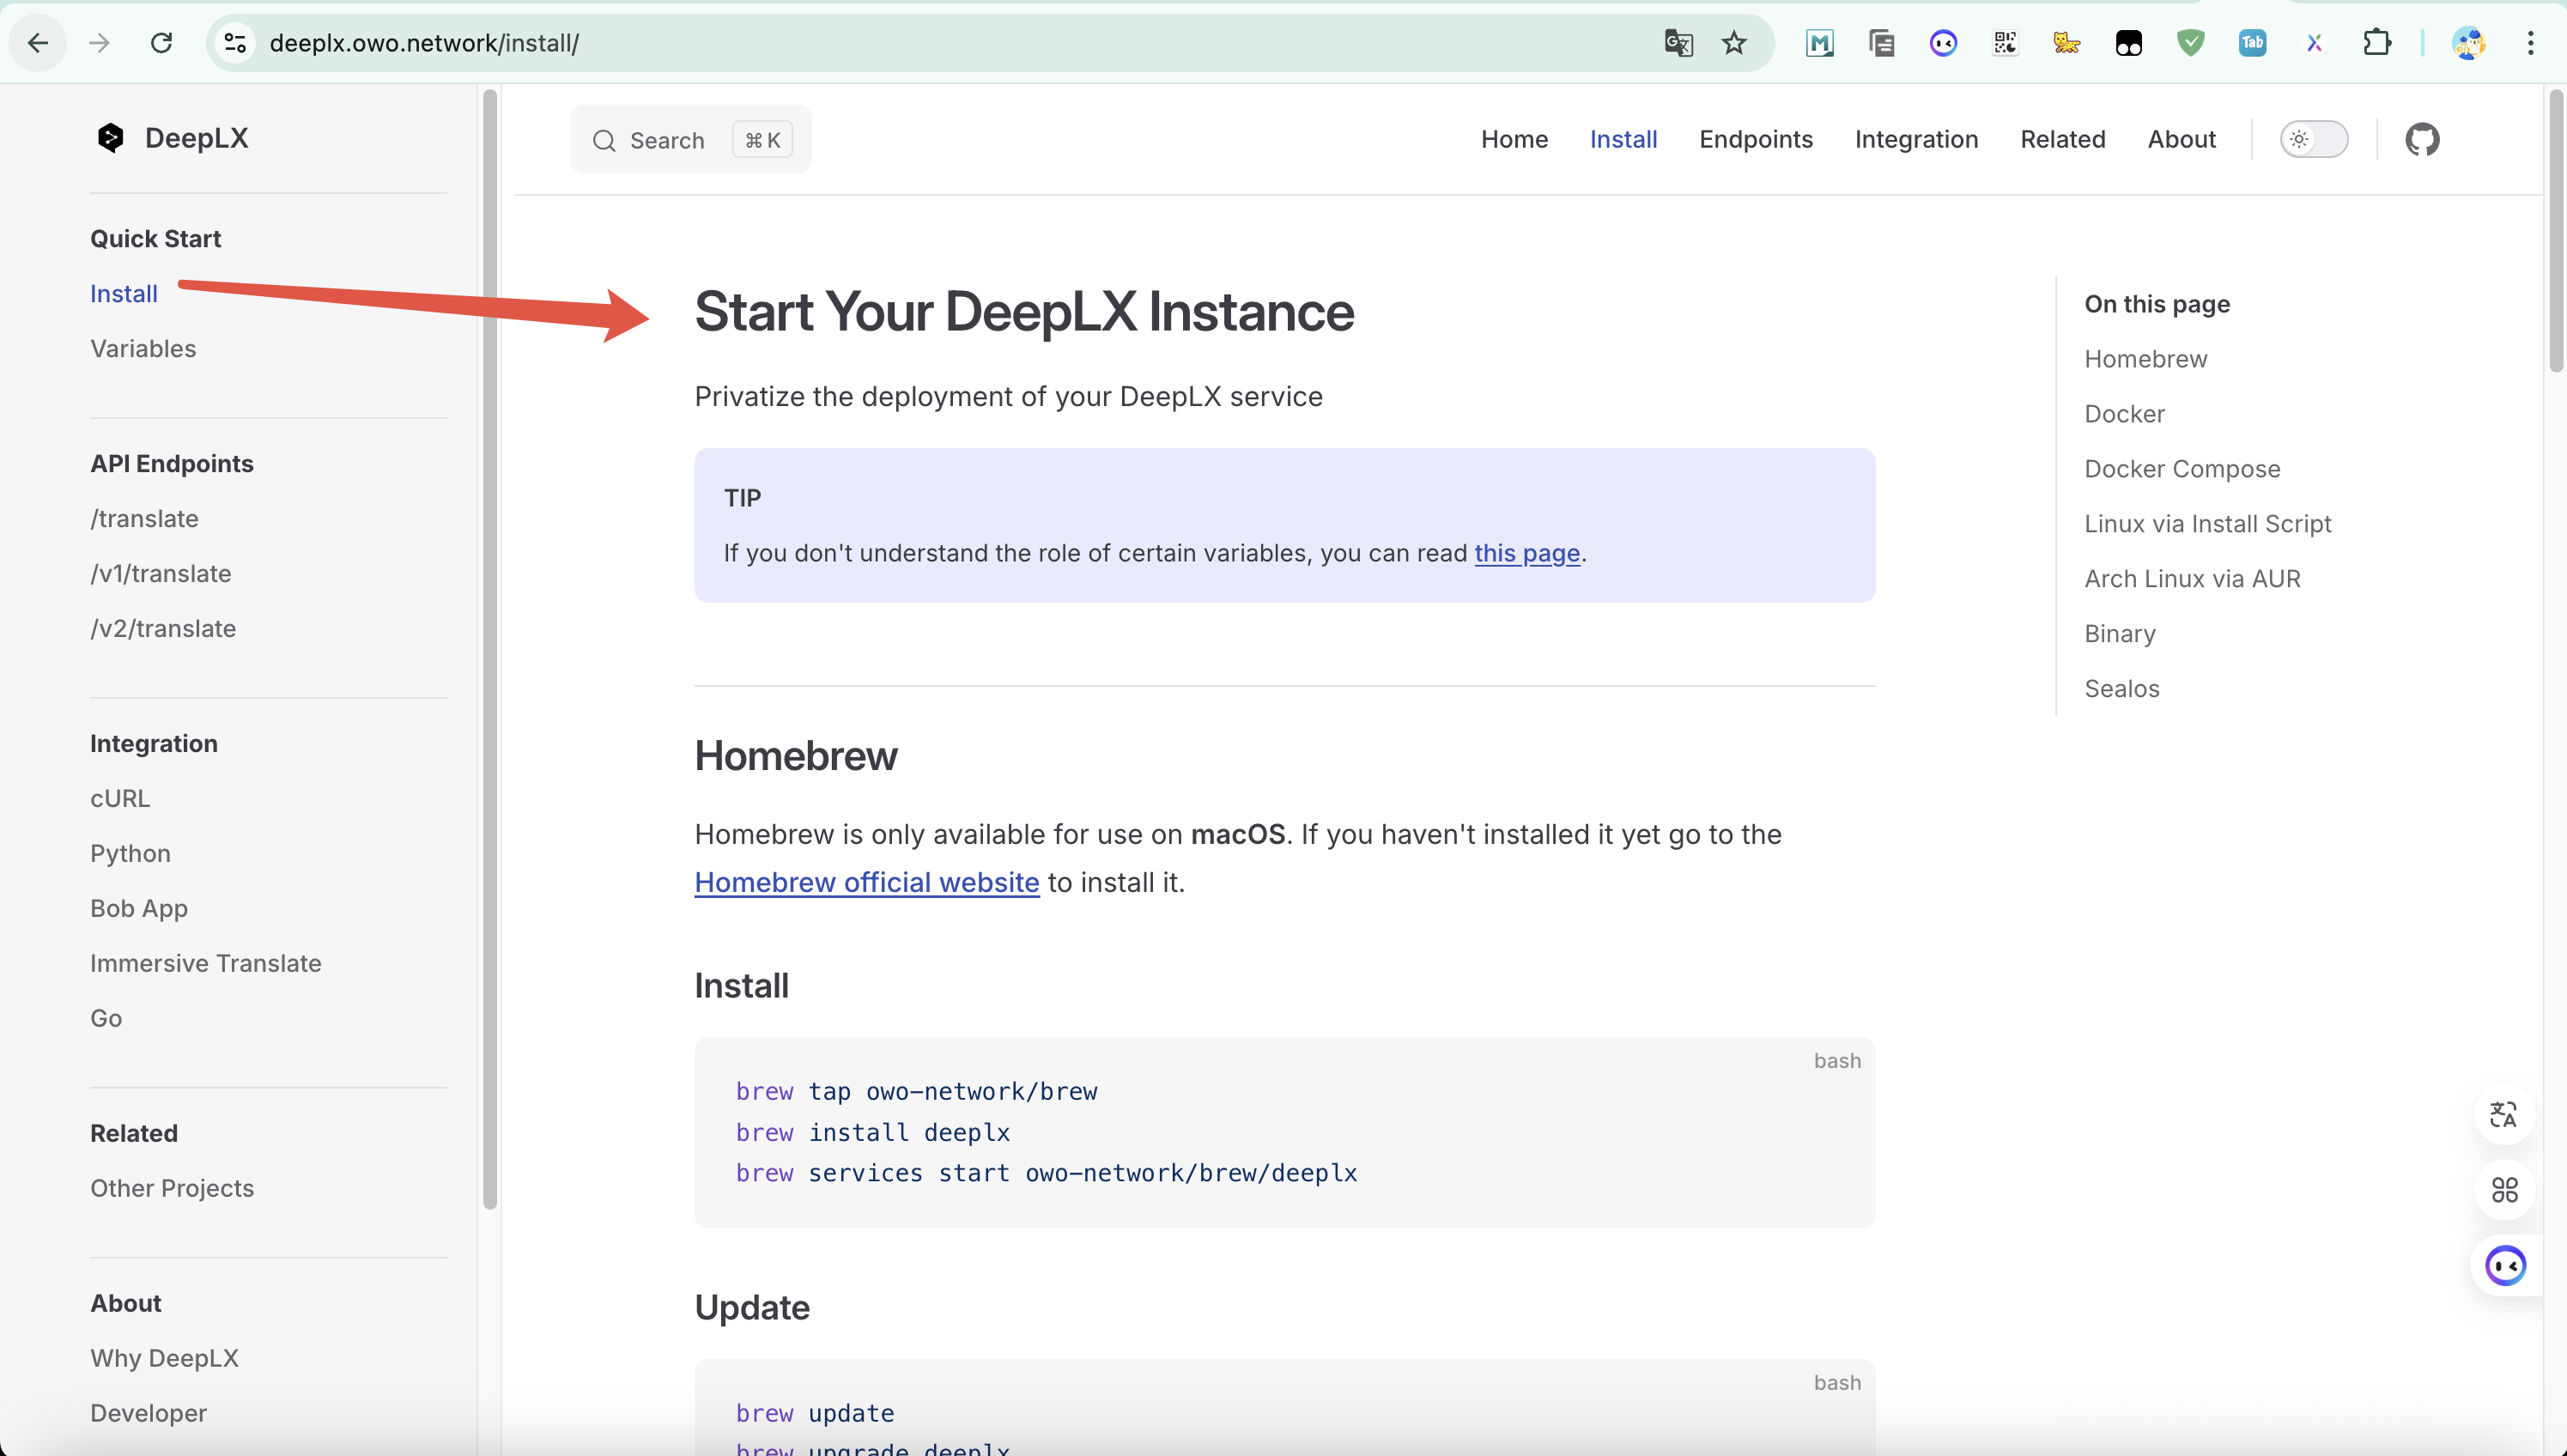Click the Google Translate icon in address bar
Image resolution: width=2567 pixels, height=1456 pixels.
click(x=1678, y=43)
